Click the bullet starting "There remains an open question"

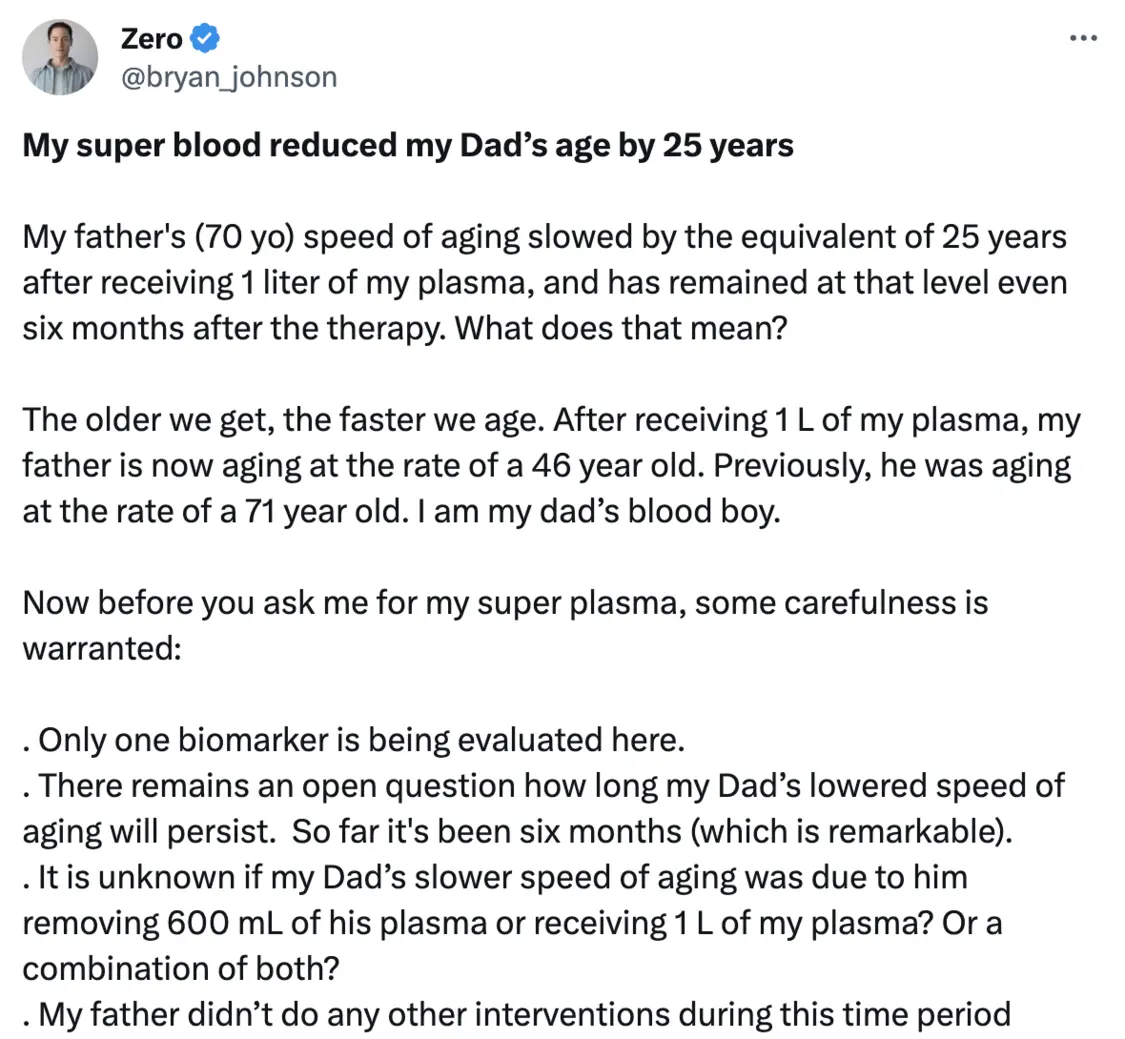(544, 809)
